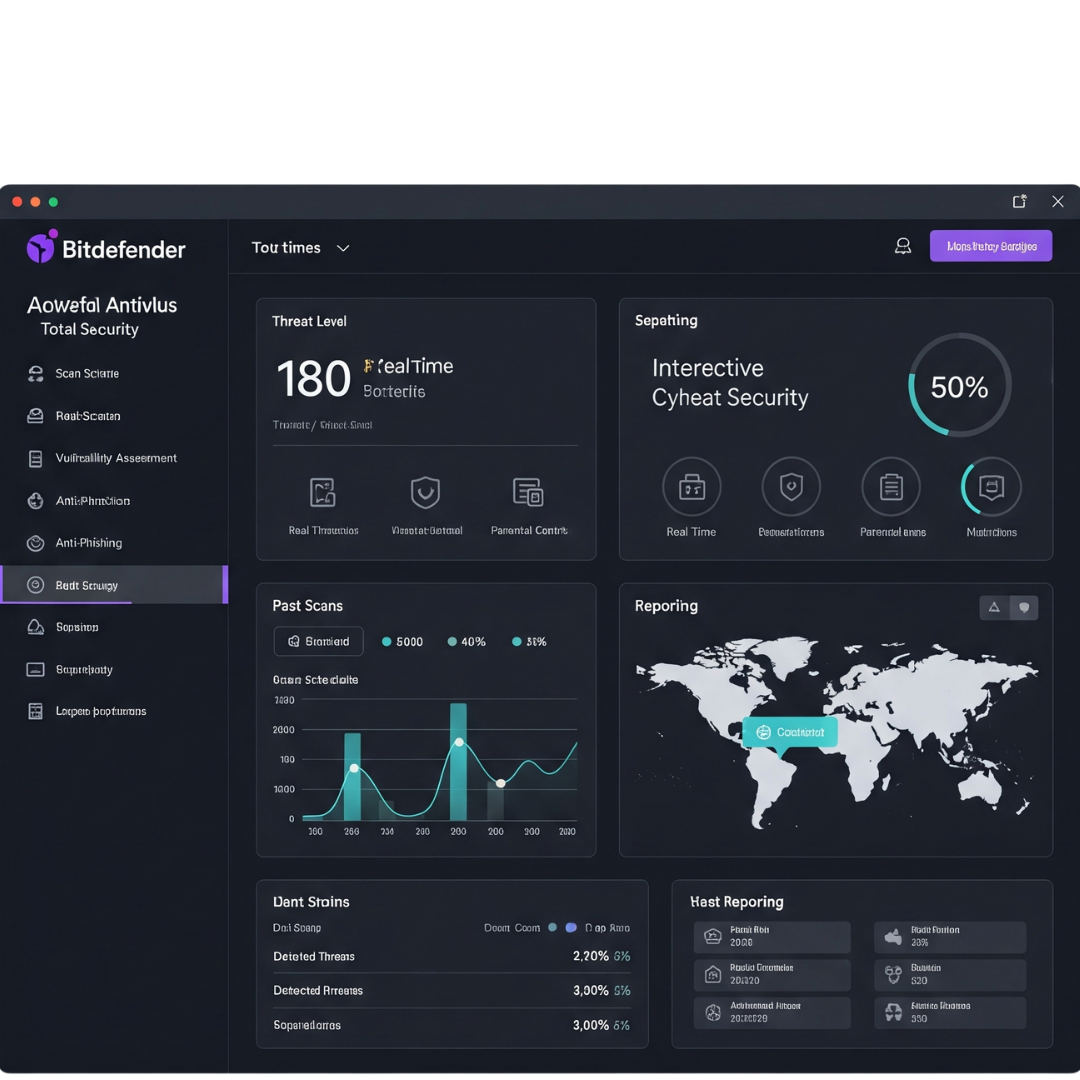Click the Bitdefender logo
The height and width of the screenshot is (1080, 1080).
click(105, 248)
